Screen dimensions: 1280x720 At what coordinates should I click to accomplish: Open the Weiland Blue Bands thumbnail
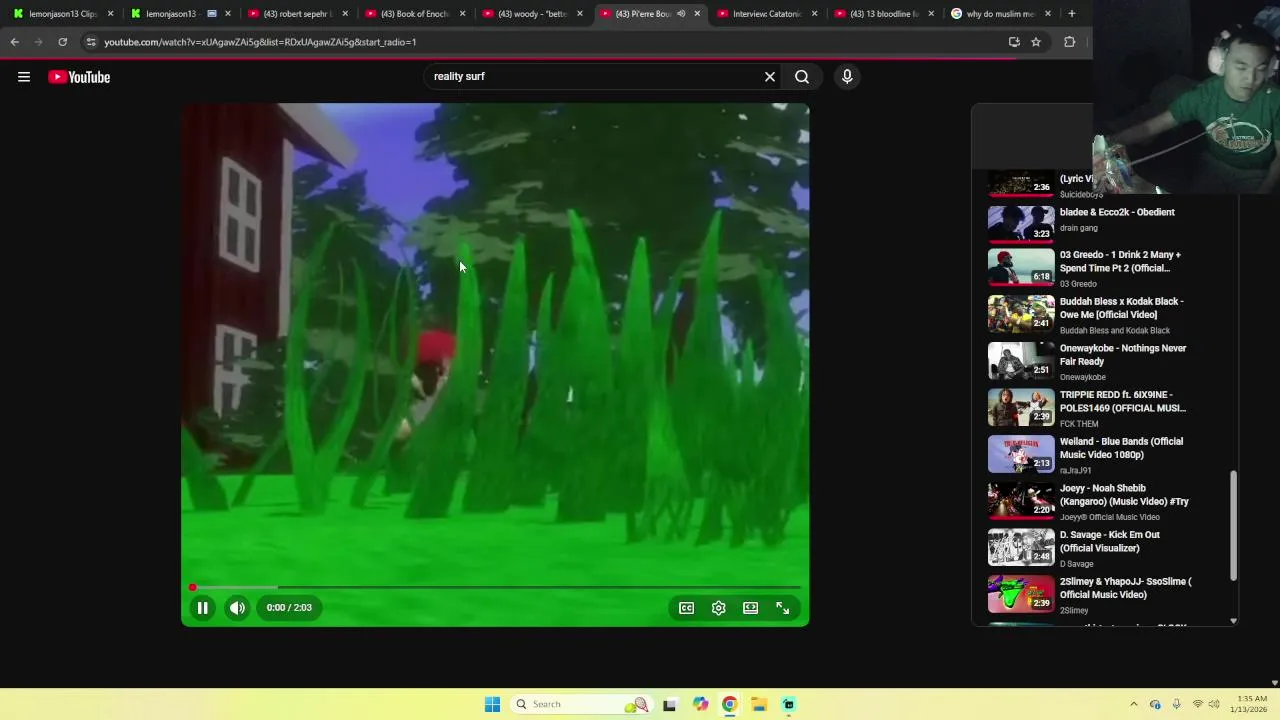(1021, 454)
